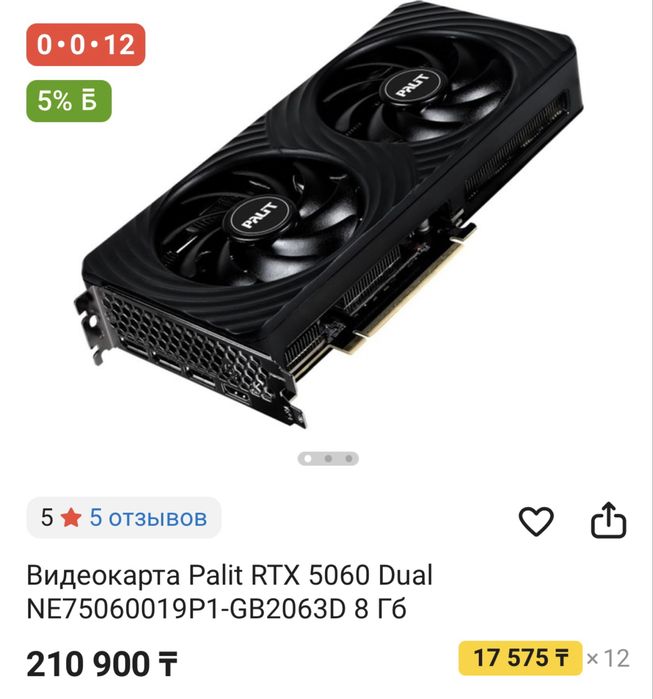This screenshot has width=653, height=699.
Task: Tap the gold PCIe connector on the card
Action: (412, 290)
